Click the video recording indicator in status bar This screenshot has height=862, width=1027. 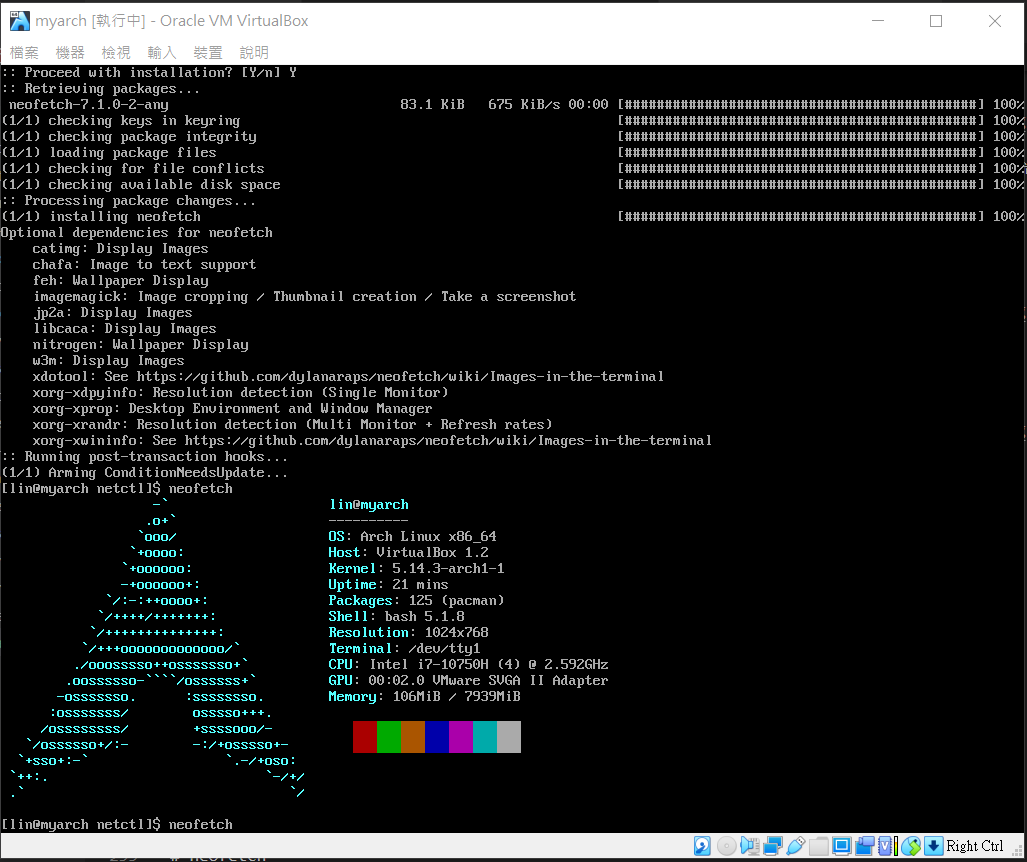coord(865,846)
